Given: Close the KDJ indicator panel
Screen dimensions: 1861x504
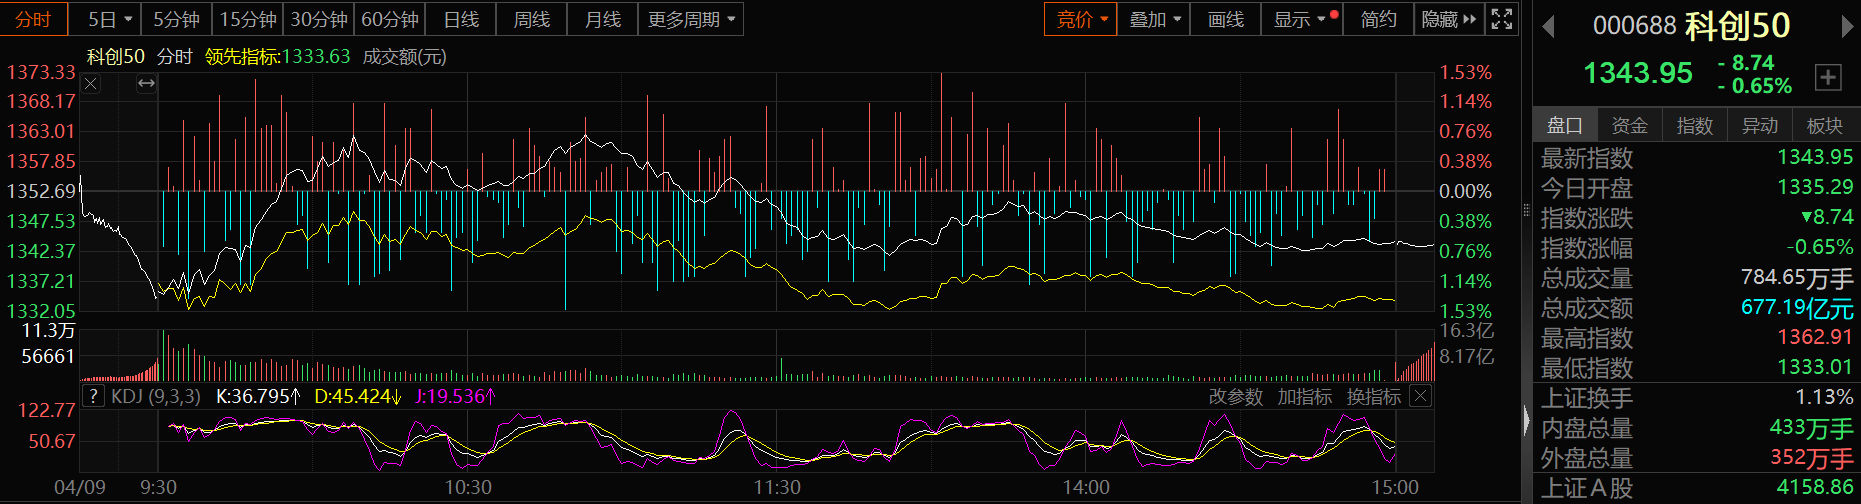Looking at the screenshot, I should 1420,397.
